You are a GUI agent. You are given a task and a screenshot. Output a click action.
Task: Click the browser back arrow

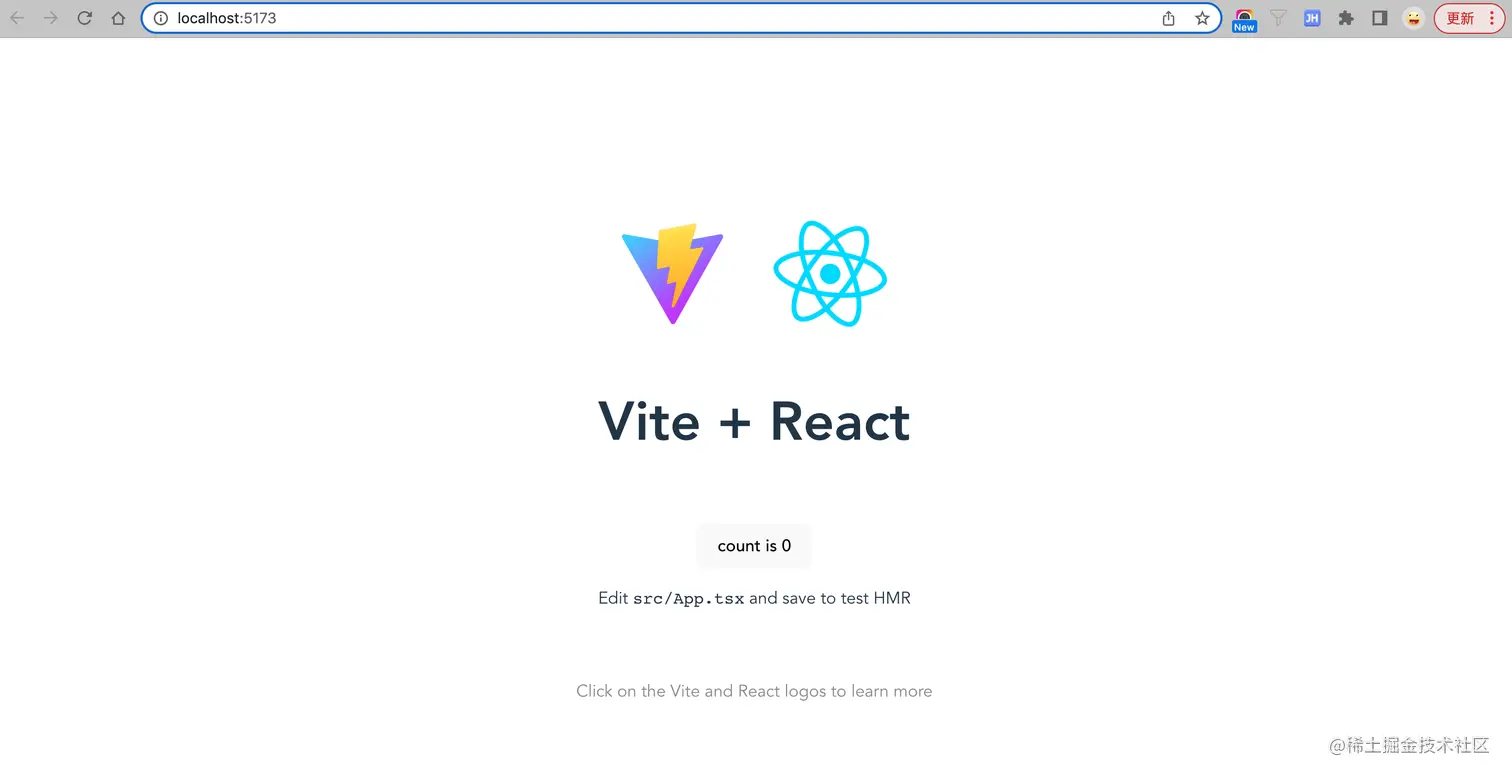pos(17,18)
